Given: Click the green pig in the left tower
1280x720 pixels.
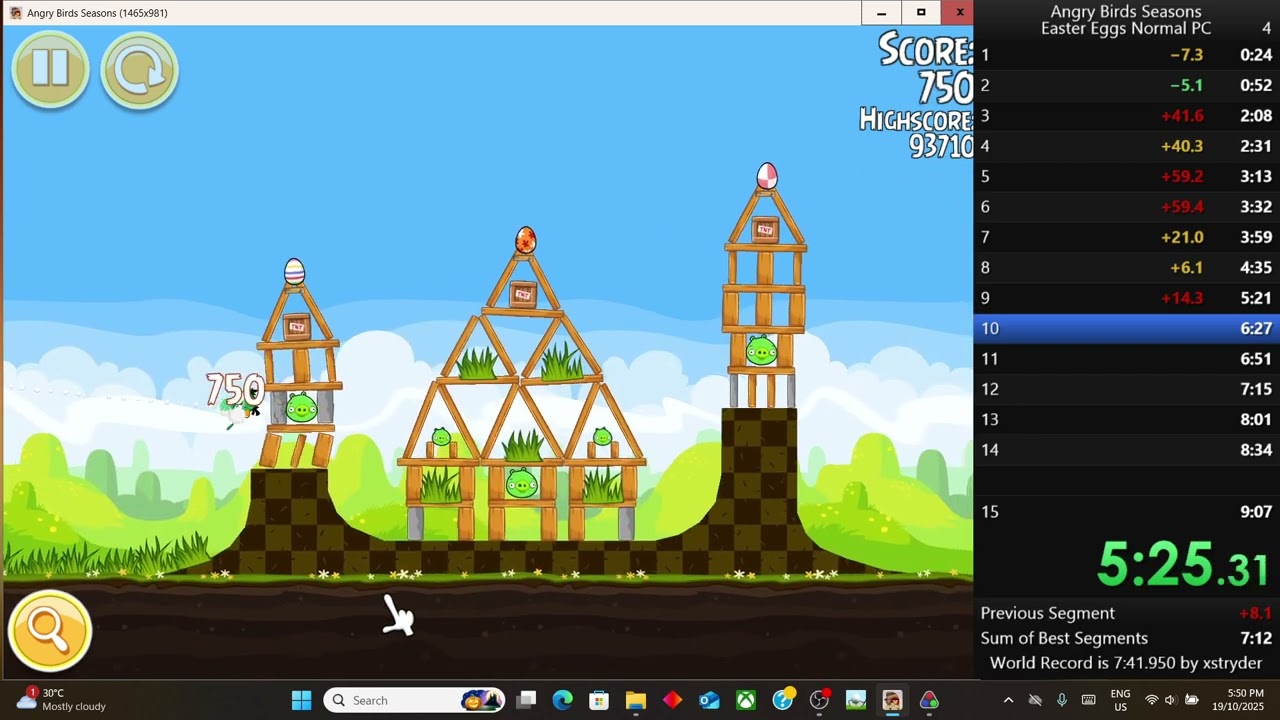Looking at the screenshot, I should [301, 408].
